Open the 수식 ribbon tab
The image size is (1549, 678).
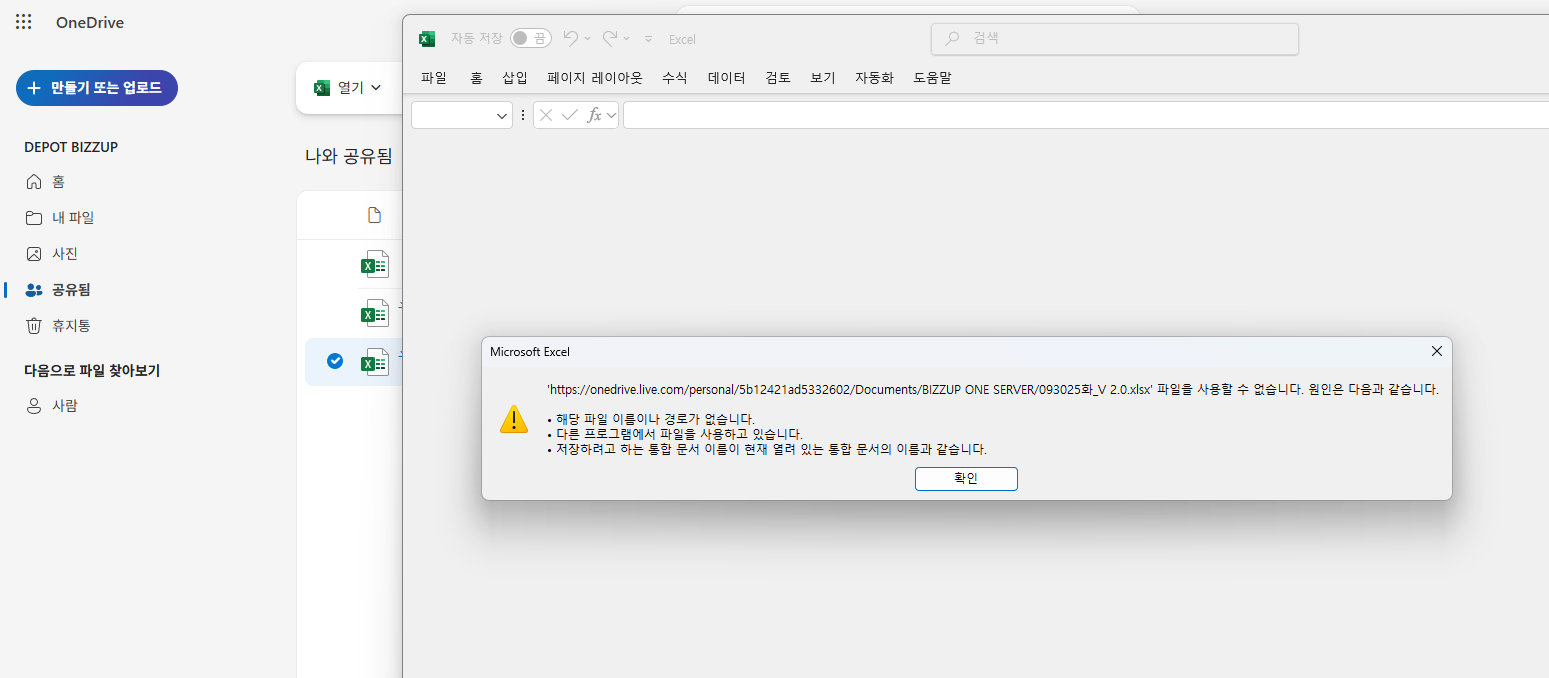point(675,77)
